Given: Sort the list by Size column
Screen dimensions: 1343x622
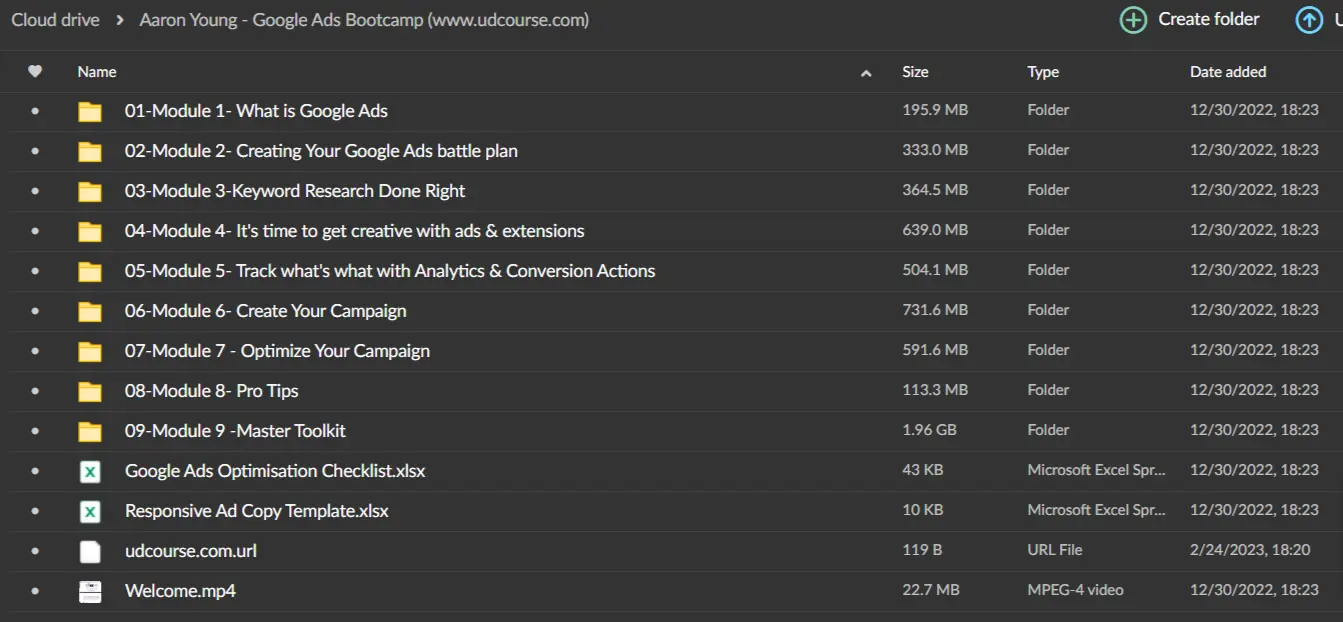Looking at the screenshot, I should point(915,72).
